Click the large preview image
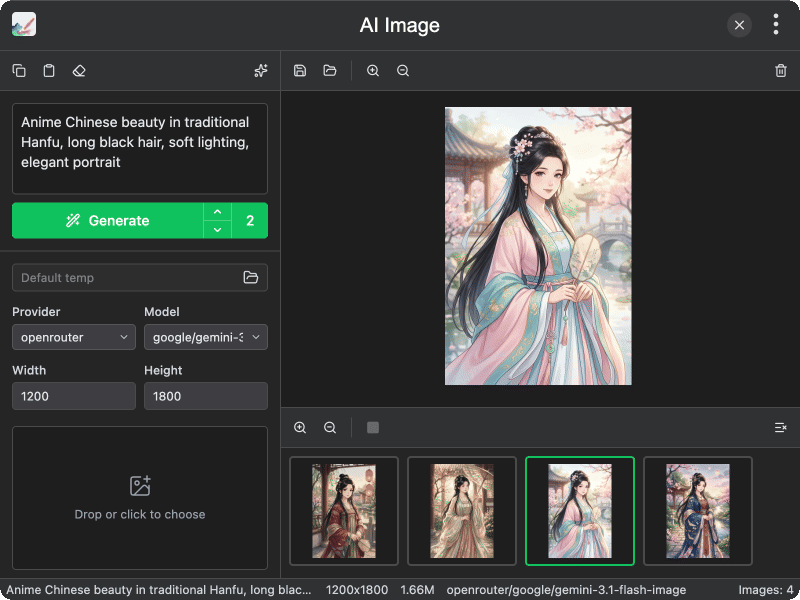 (538, 246)
